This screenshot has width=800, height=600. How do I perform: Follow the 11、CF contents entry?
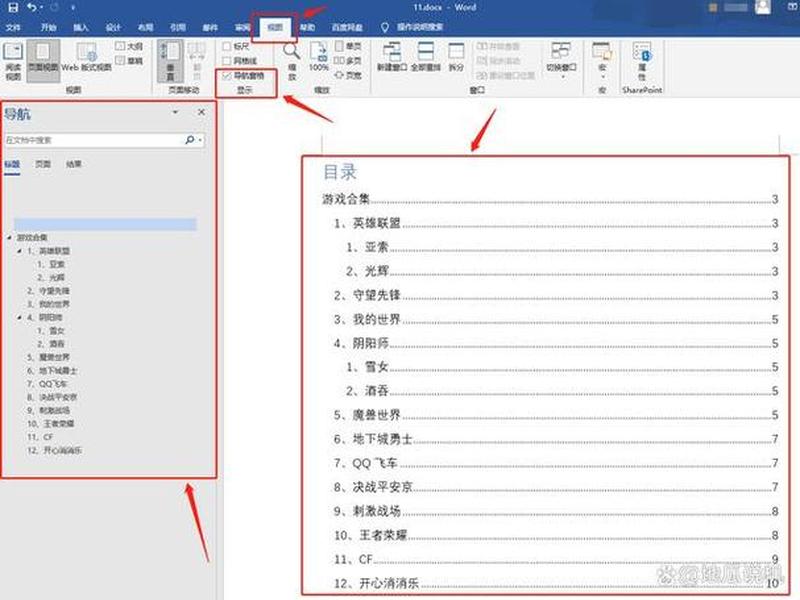[x=556, y=559]
